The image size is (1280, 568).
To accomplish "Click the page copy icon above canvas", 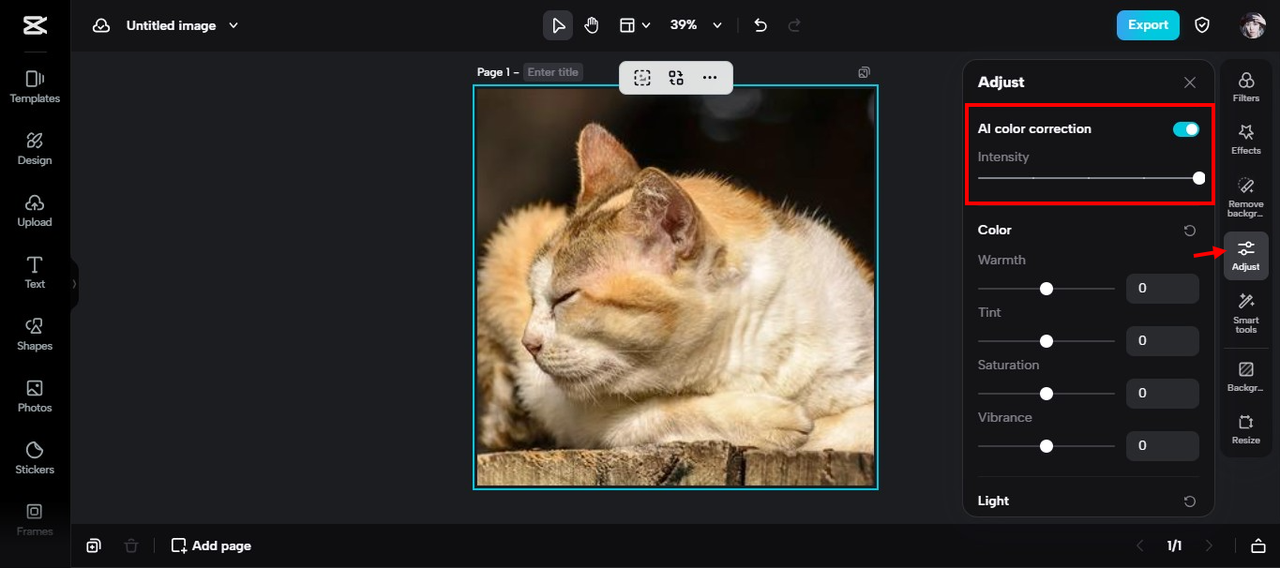I will (864, 72).
